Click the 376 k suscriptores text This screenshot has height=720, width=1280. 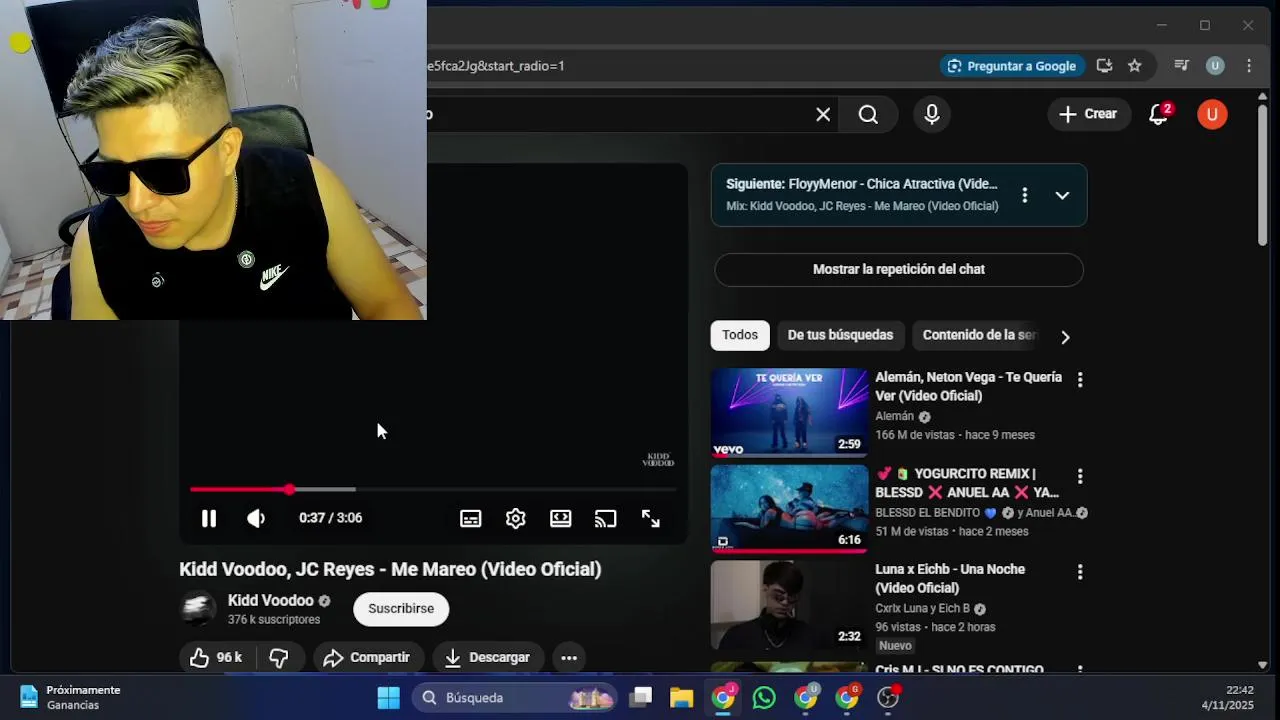coord(273,620)
